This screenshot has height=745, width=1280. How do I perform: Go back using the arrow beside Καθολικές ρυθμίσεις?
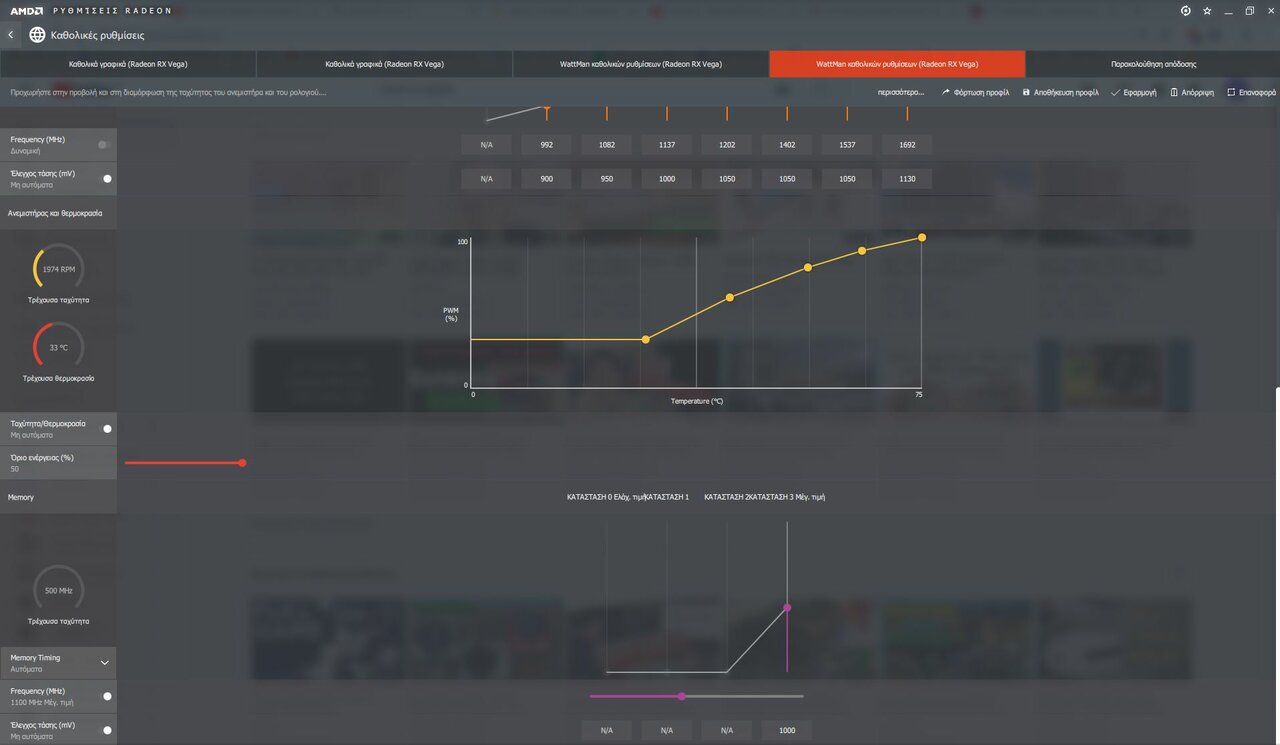point(11,35)
